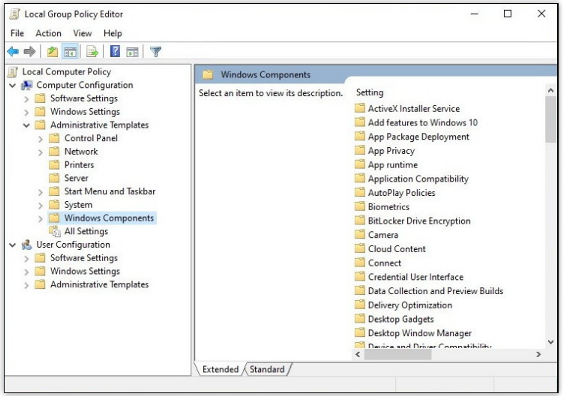Select AutoPlay Policies in the list
The image size is (563, 396).
coord(401,192)
